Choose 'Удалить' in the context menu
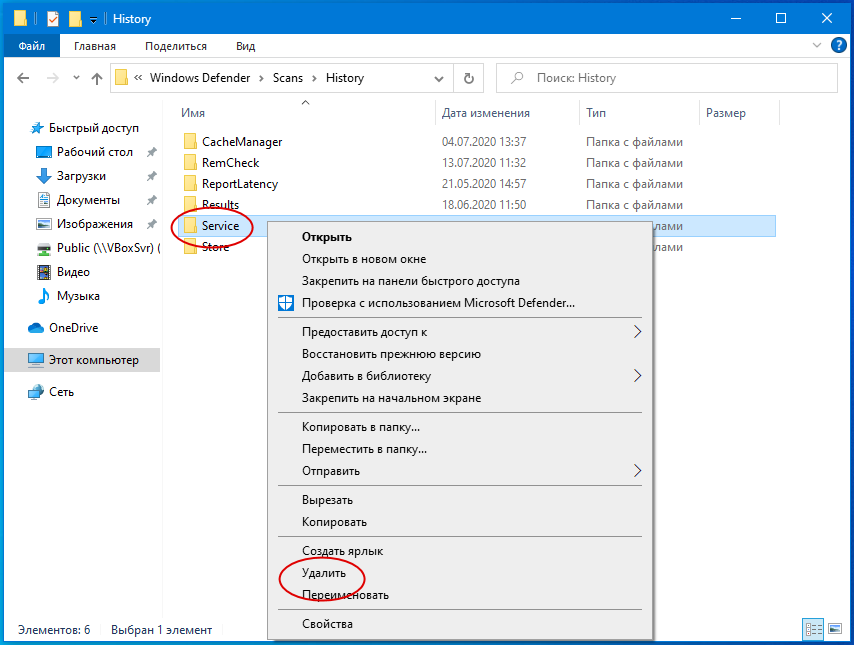854x645 pixels. [324, 573]
